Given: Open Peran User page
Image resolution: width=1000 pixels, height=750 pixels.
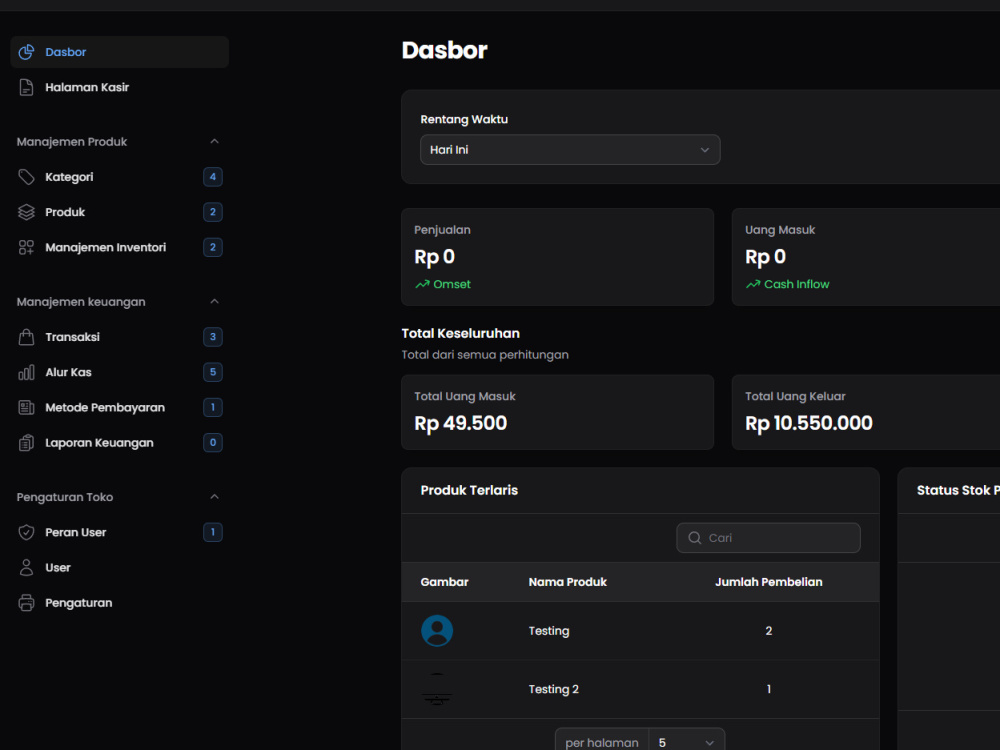Looking at the screenshot, I should [120, 533].
